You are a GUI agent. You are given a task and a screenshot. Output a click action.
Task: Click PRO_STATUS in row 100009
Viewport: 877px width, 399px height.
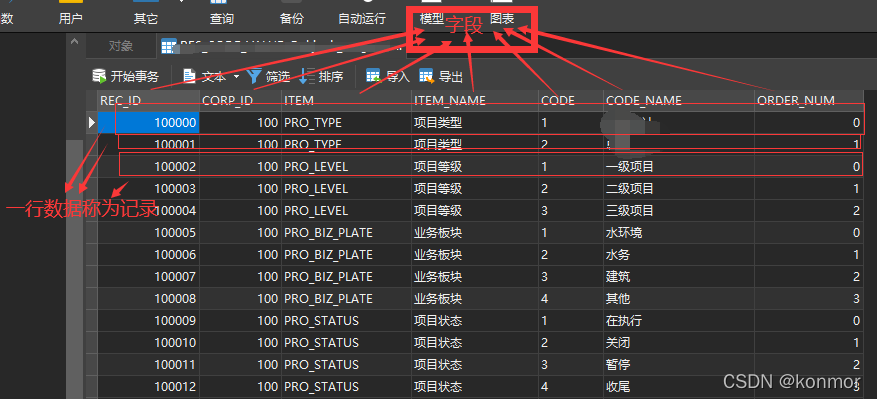[322, 321]
